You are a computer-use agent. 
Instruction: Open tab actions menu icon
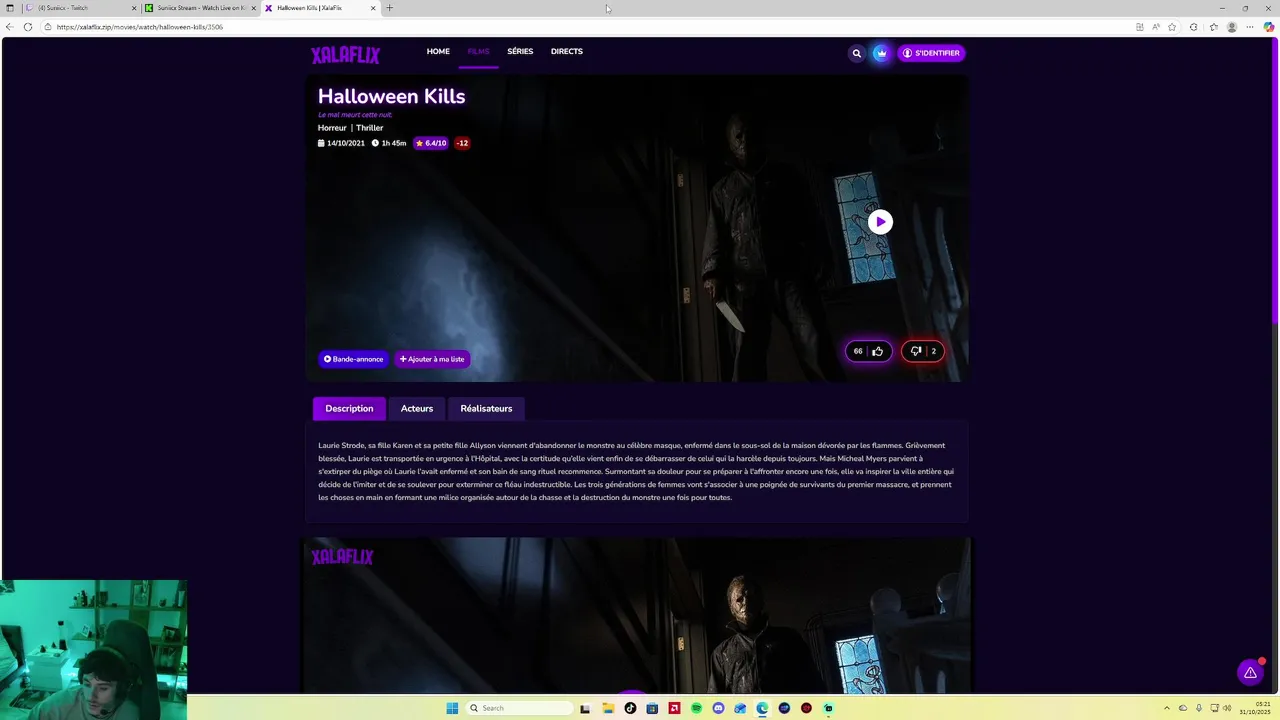tap(9, 8)
